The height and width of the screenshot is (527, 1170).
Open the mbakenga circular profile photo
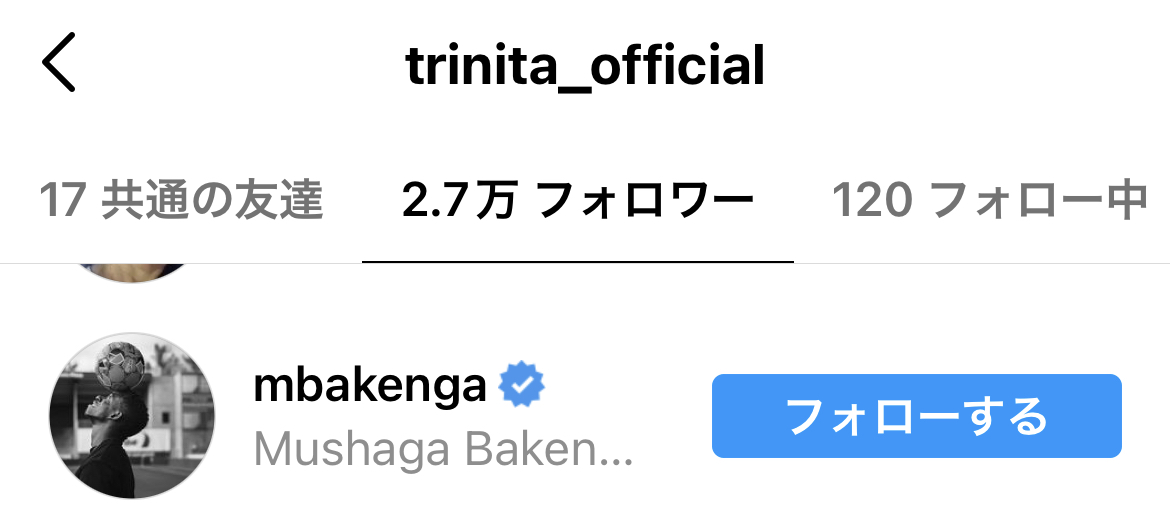pos(132,415)
